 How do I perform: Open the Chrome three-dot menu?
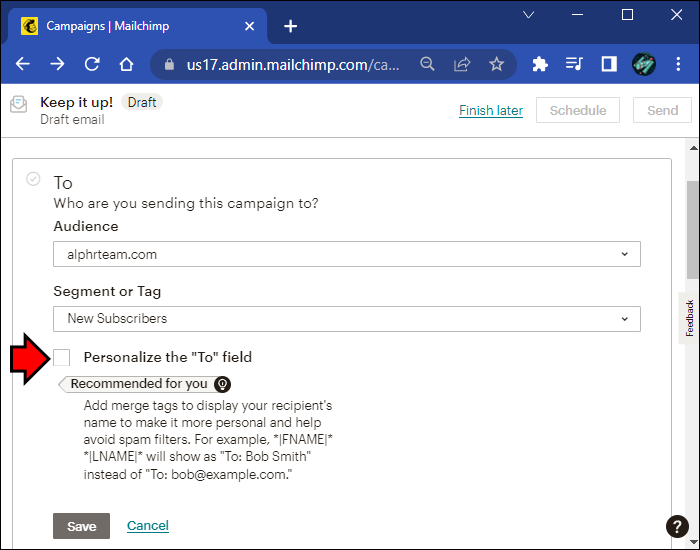coord(678,64)
